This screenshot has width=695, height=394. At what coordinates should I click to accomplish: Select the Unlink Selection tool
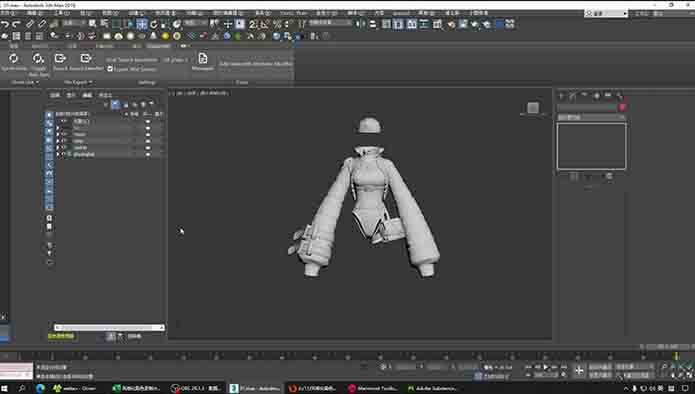click(42, 24)
